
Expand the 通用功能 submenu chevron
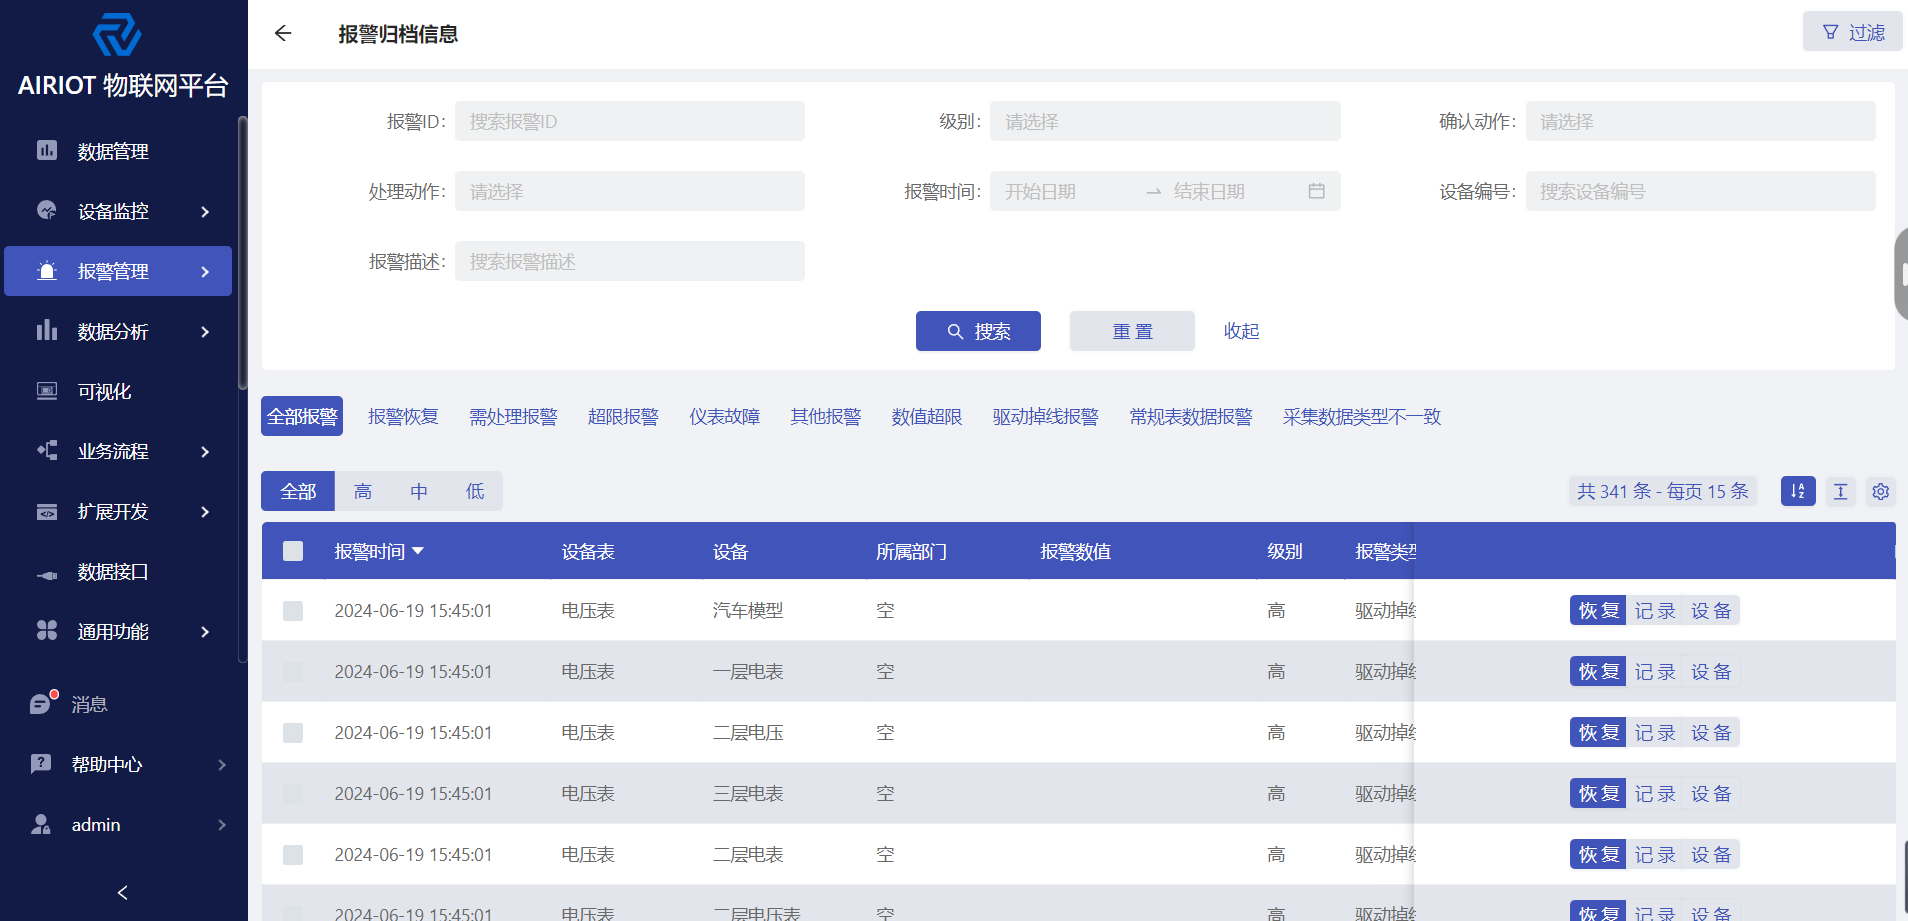tap(205, 631)
